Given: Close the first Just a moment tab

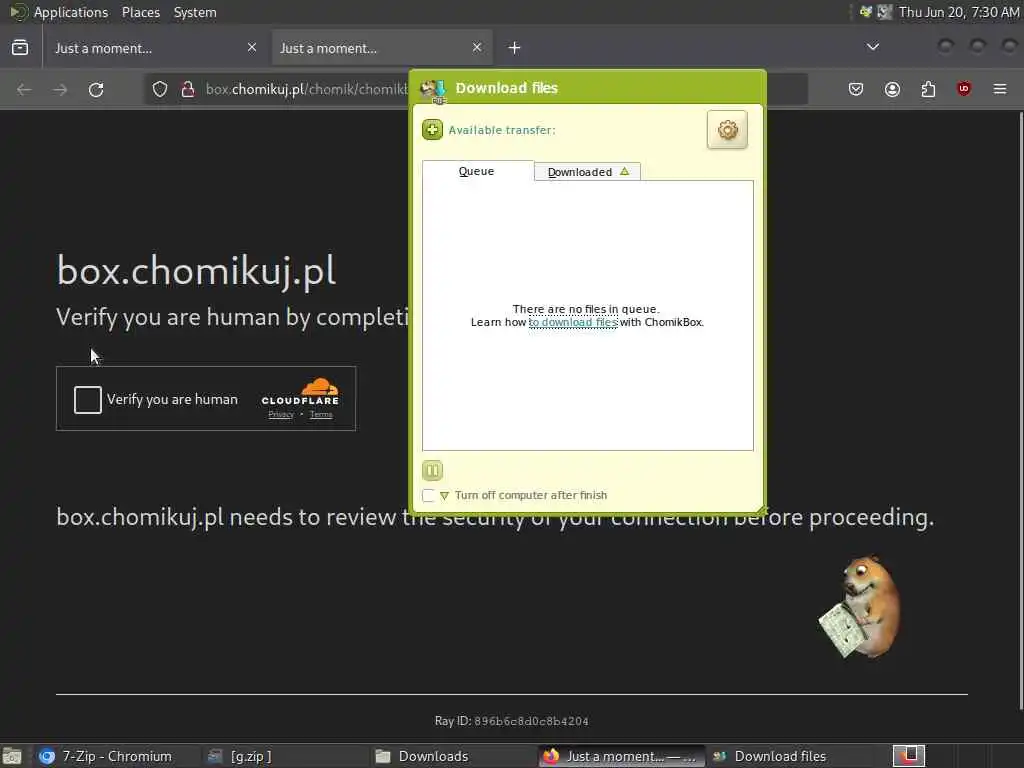Looking at the screenshot, I should pos(252,47).
